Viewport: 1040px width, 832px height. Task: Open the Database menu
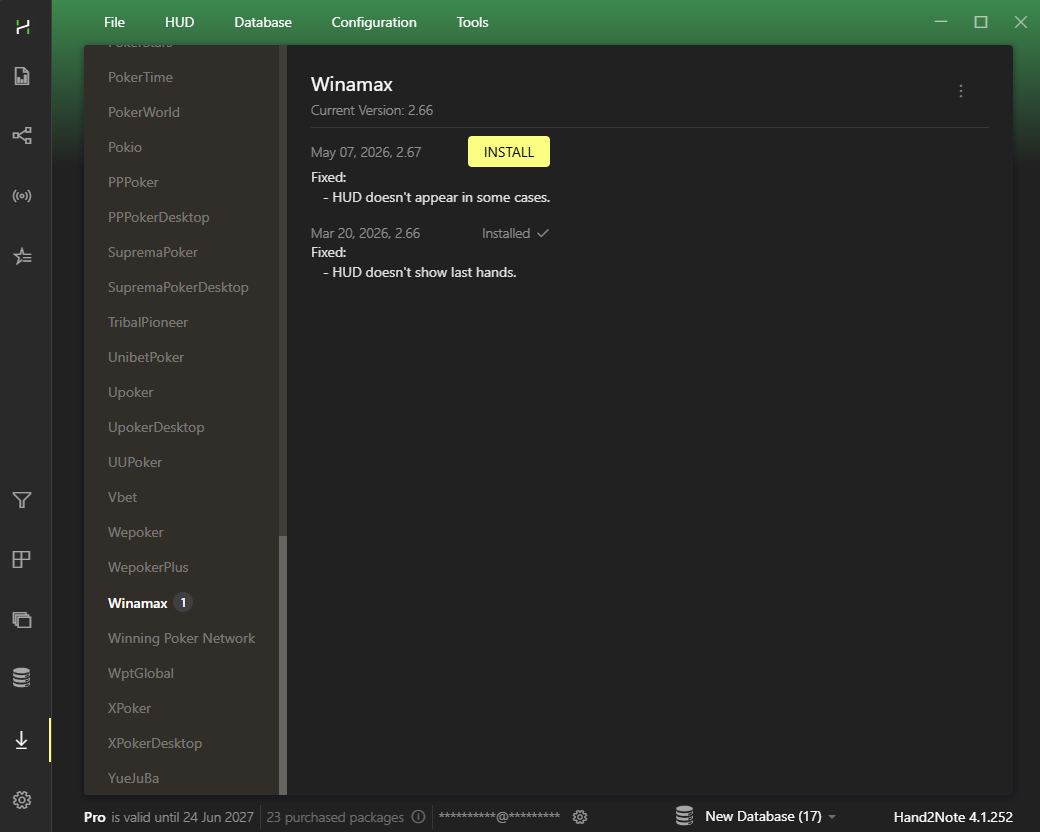[263, 23]
